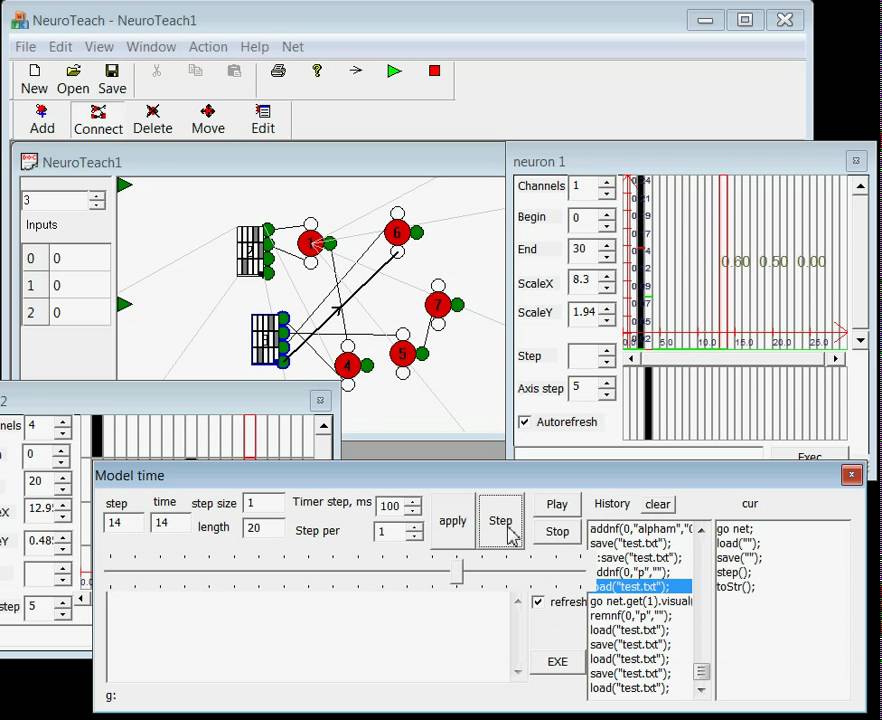882x720 pixels.
Task: Open the Net menu
Action: (292, 47)
